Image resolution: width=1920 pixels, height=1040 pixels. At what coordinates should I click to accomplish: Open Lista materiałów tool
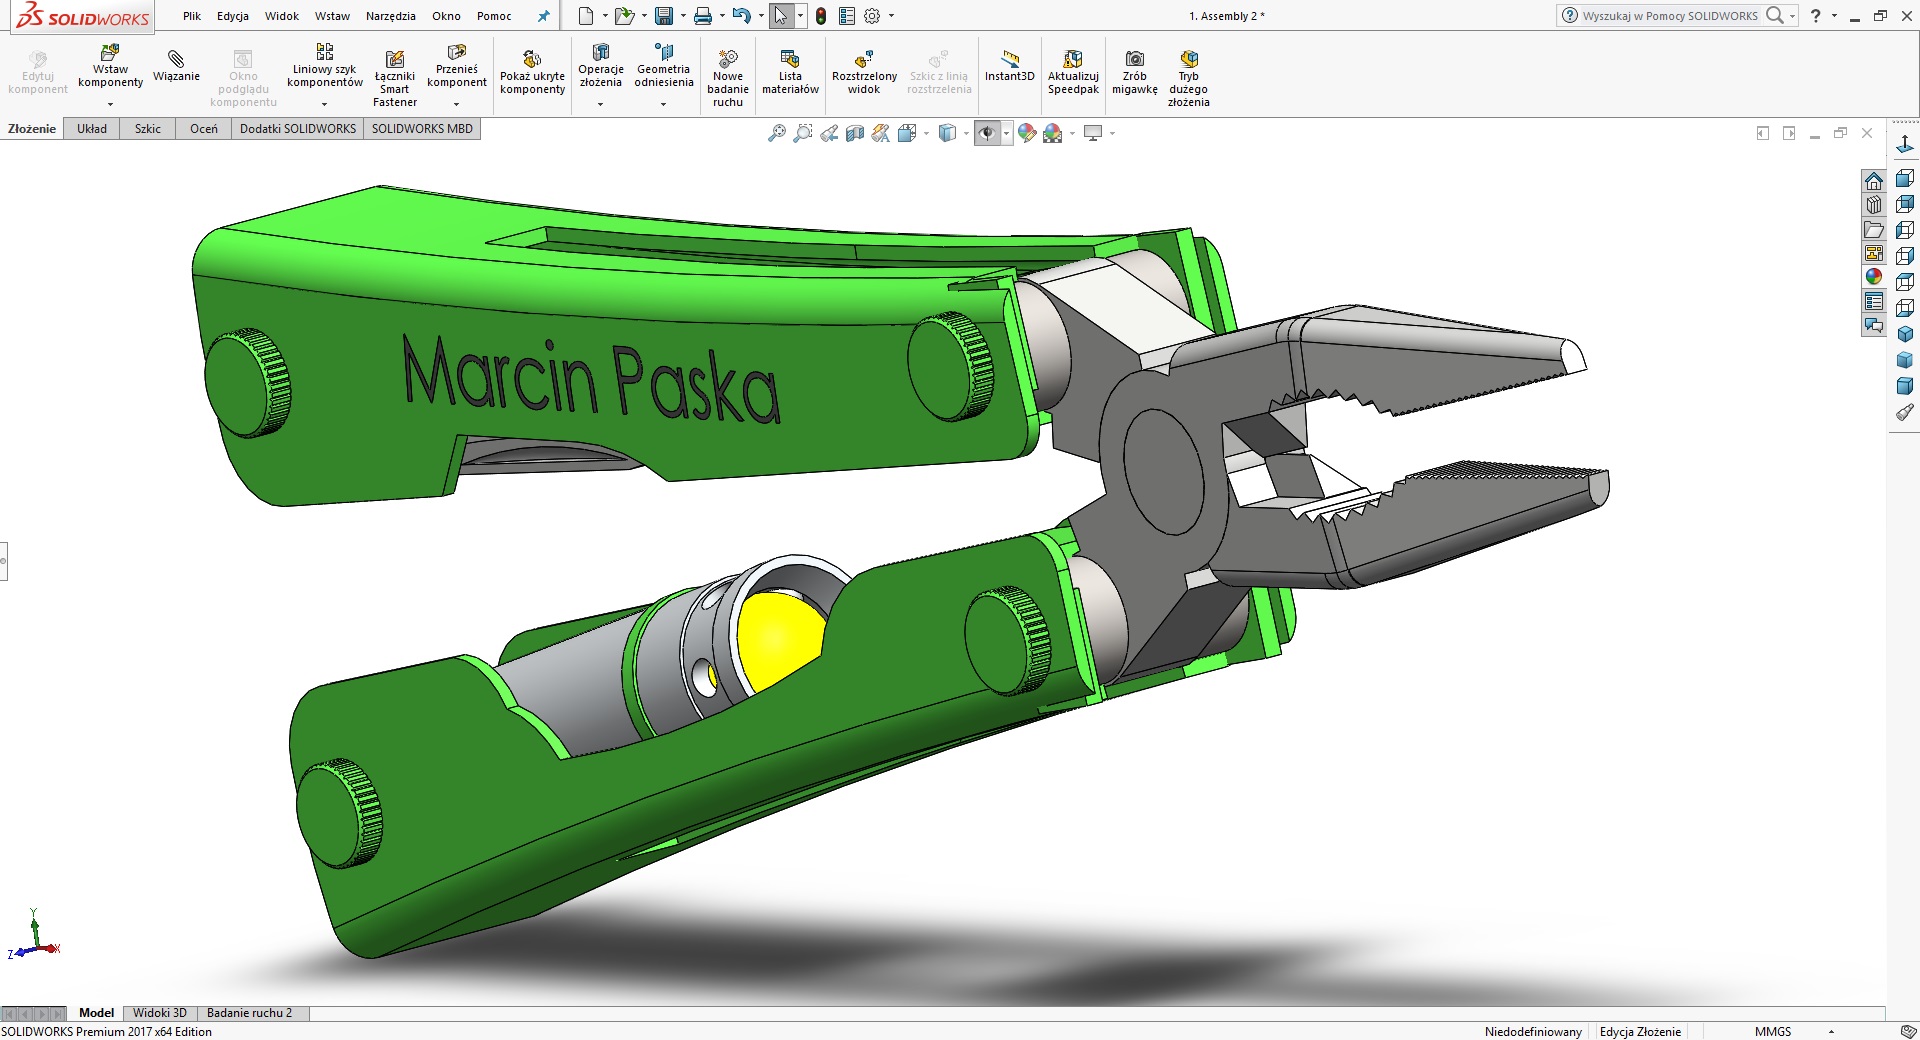pos(790,72)
